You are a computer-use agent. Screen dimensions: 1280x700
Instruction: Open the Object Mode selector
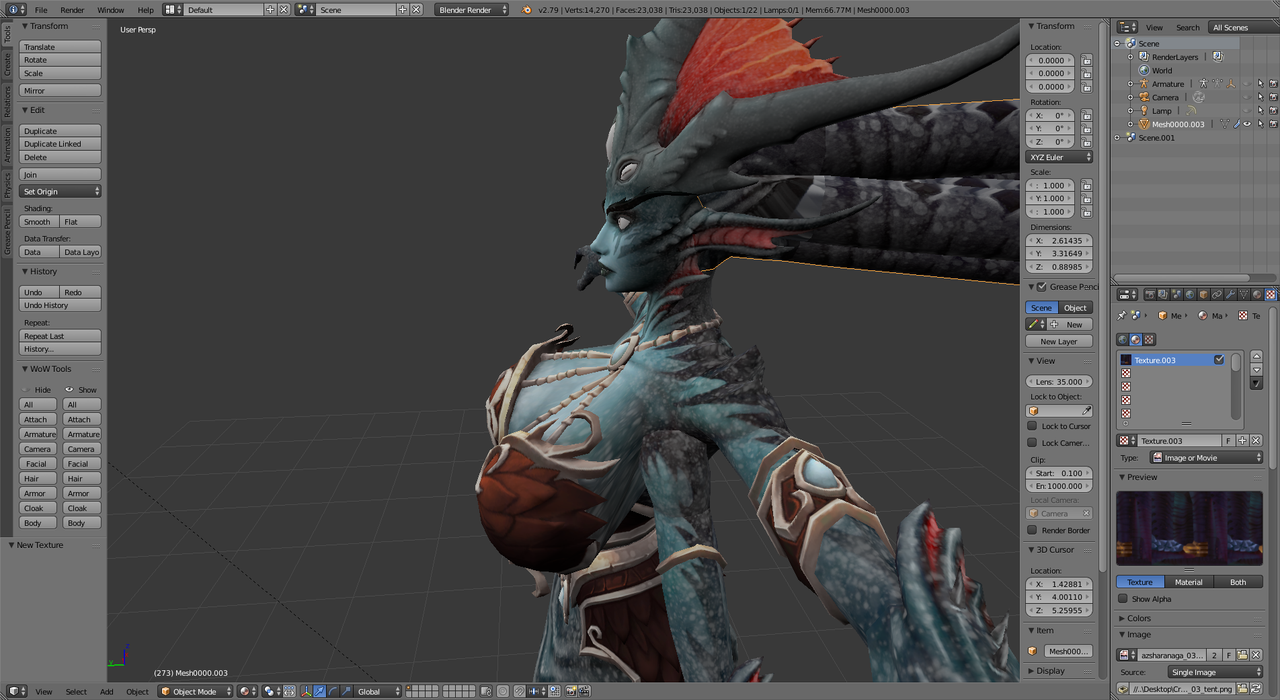(196, 691)
